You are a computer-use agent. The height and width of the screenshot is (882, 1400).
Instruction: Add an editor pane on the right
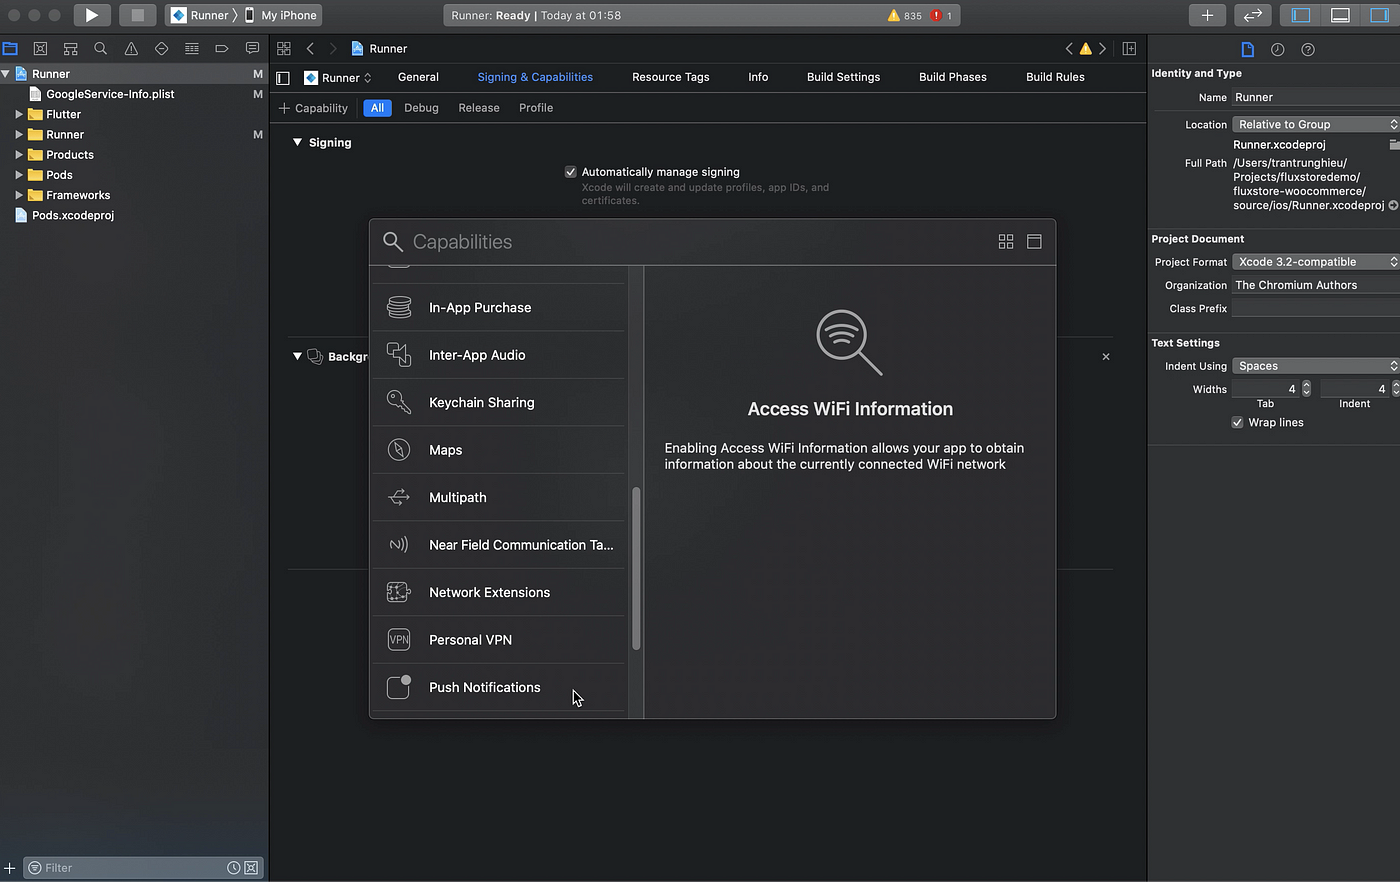(1129, 48)
